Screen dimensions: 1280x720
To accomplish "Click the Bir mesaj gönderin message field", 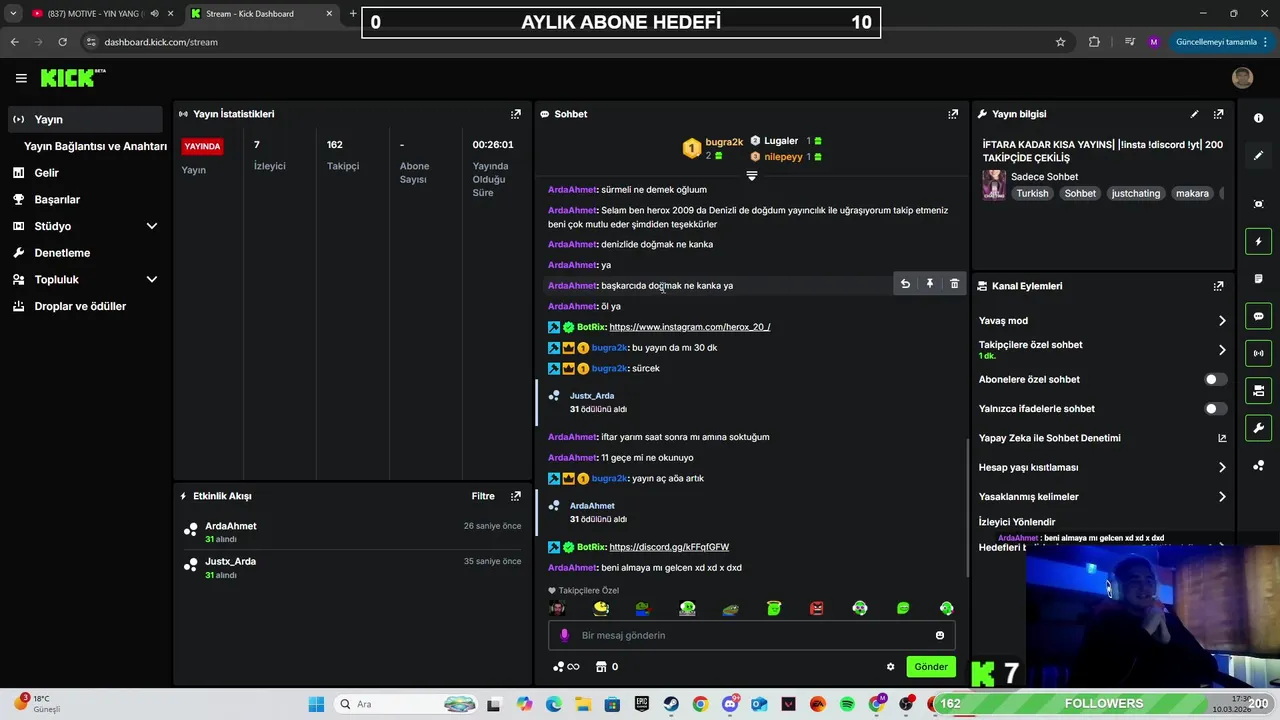I will pos(751,635).
